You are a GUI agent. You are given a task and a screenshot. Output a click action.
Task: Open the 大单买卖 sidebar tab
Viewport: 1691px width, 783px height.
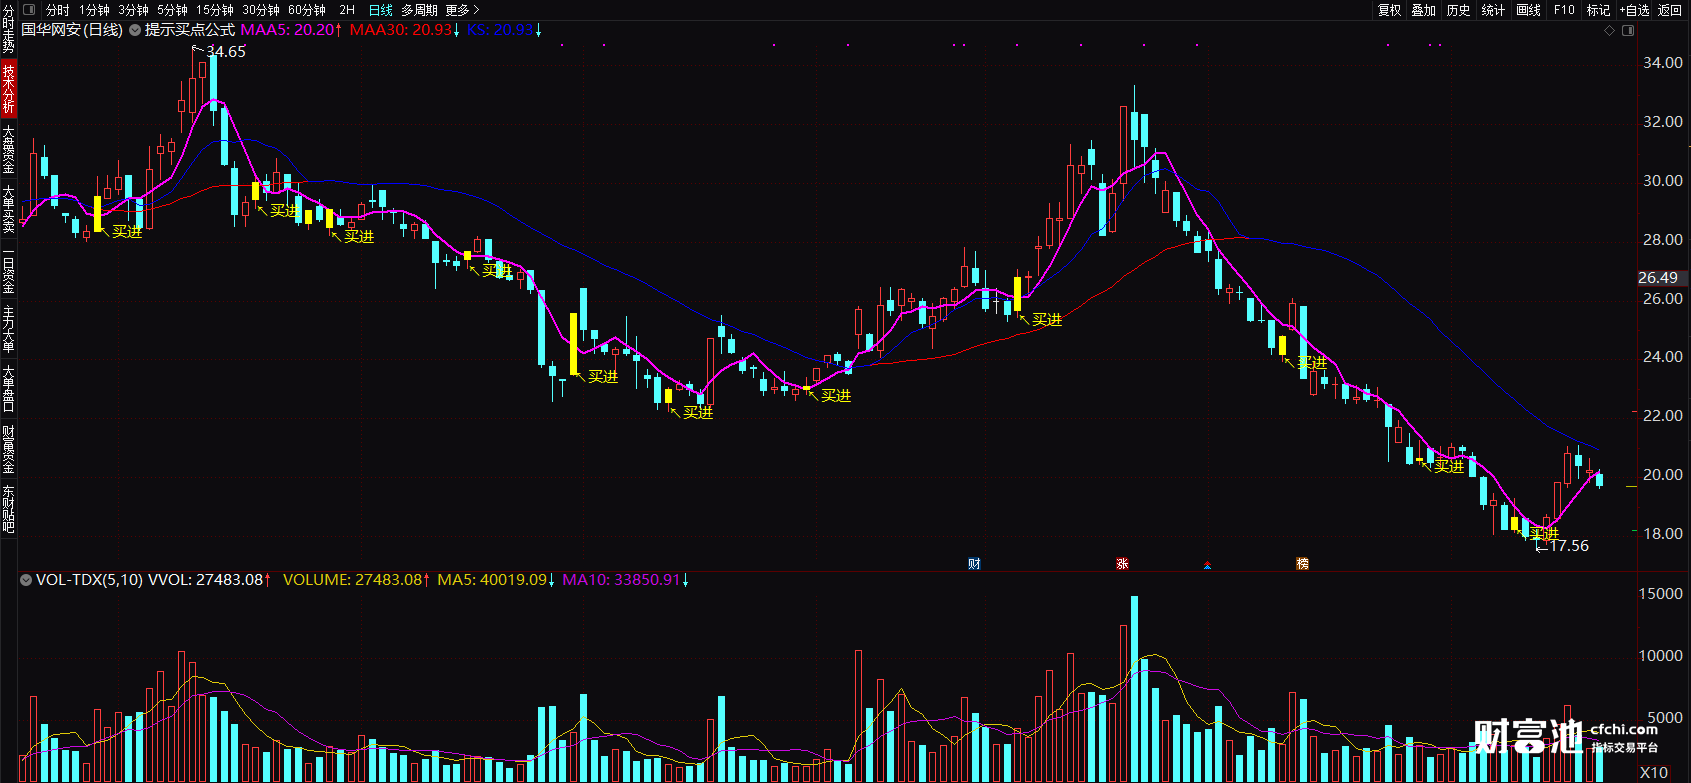coord(8,209)
